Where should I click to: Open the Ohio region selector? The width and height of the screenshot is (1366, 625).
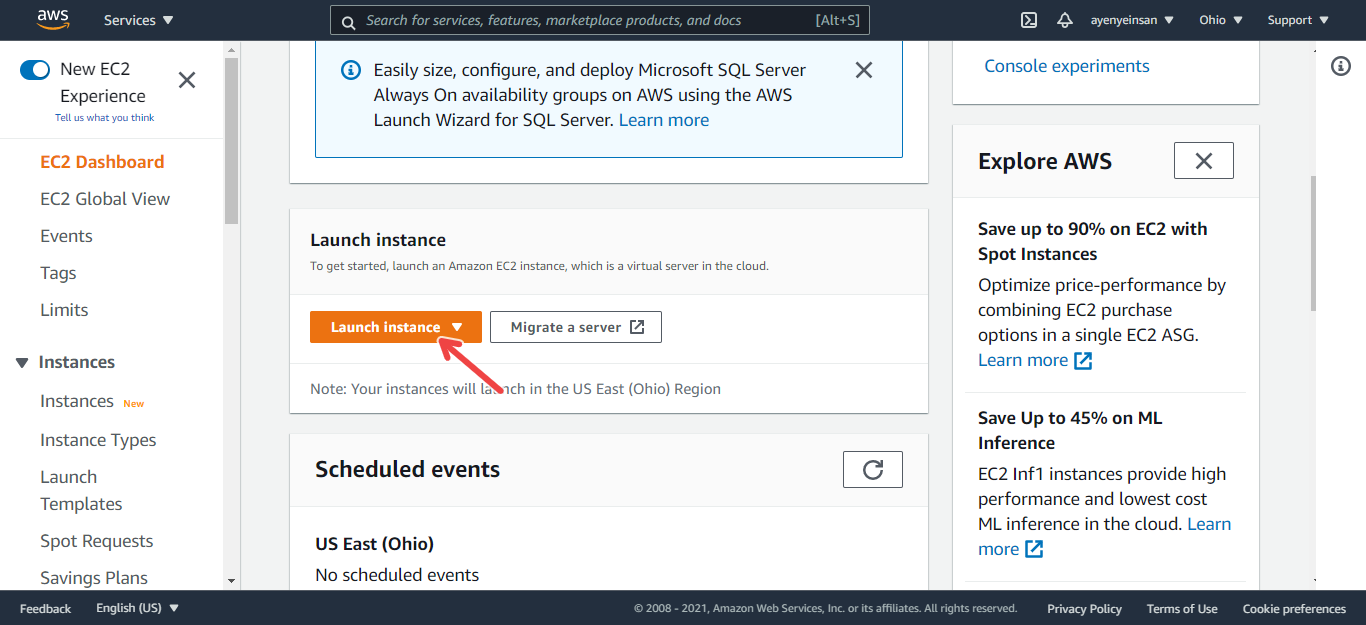1221,20
